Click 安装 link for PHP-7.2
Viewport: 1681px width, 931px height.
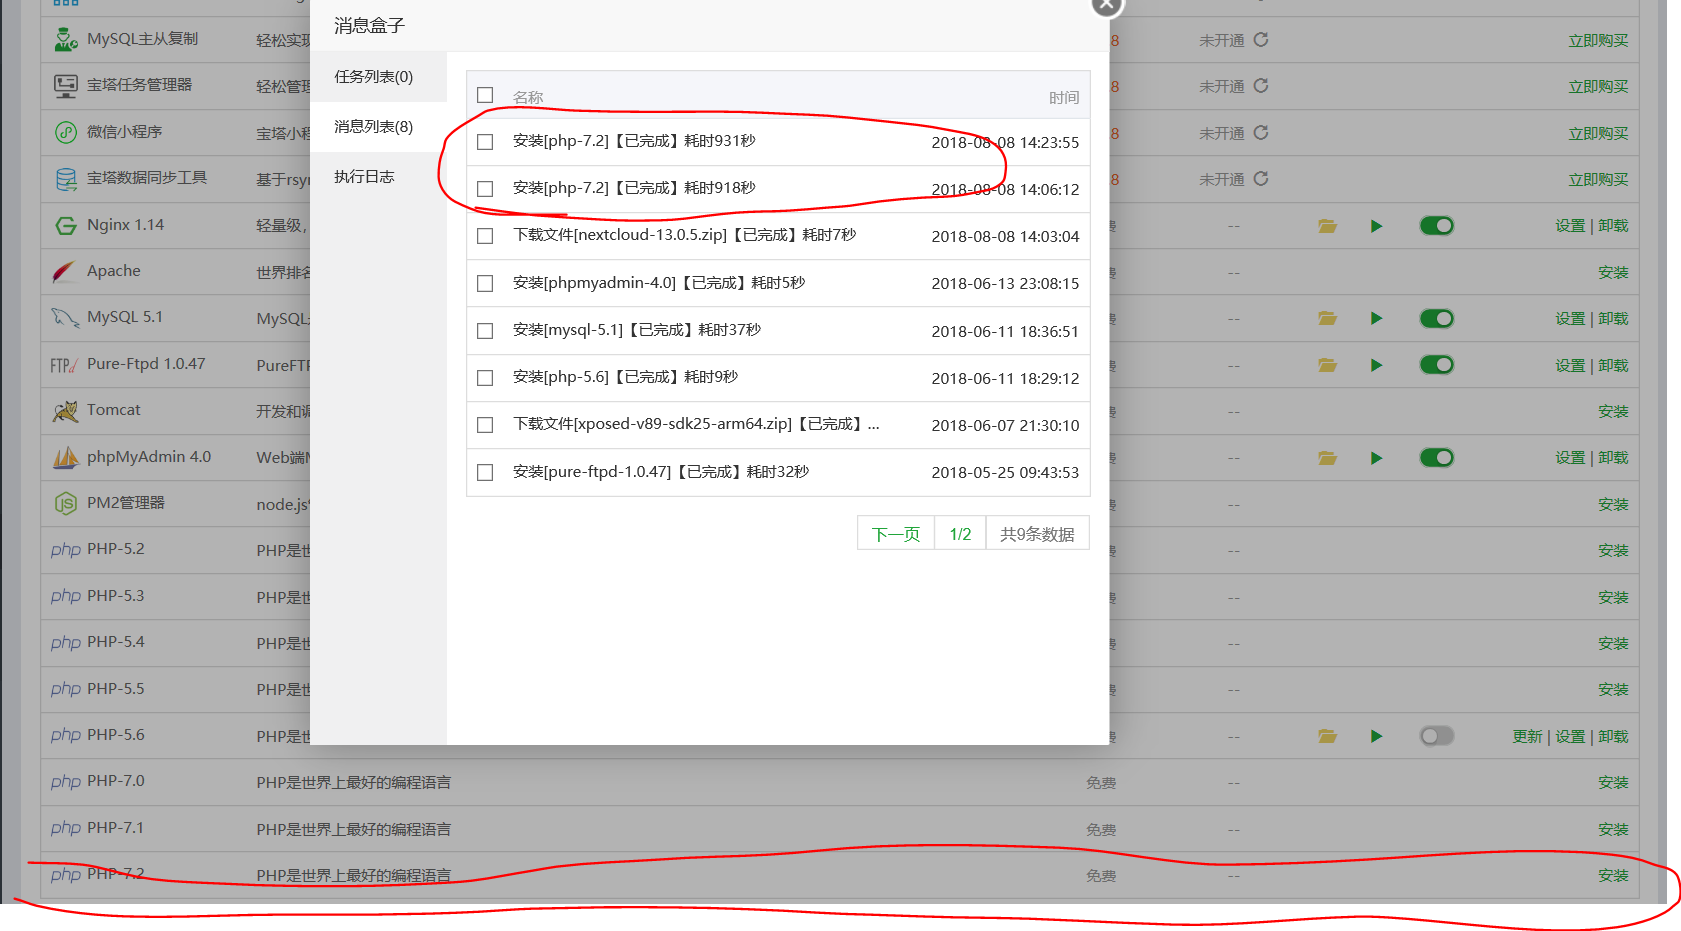[1613, 876]
